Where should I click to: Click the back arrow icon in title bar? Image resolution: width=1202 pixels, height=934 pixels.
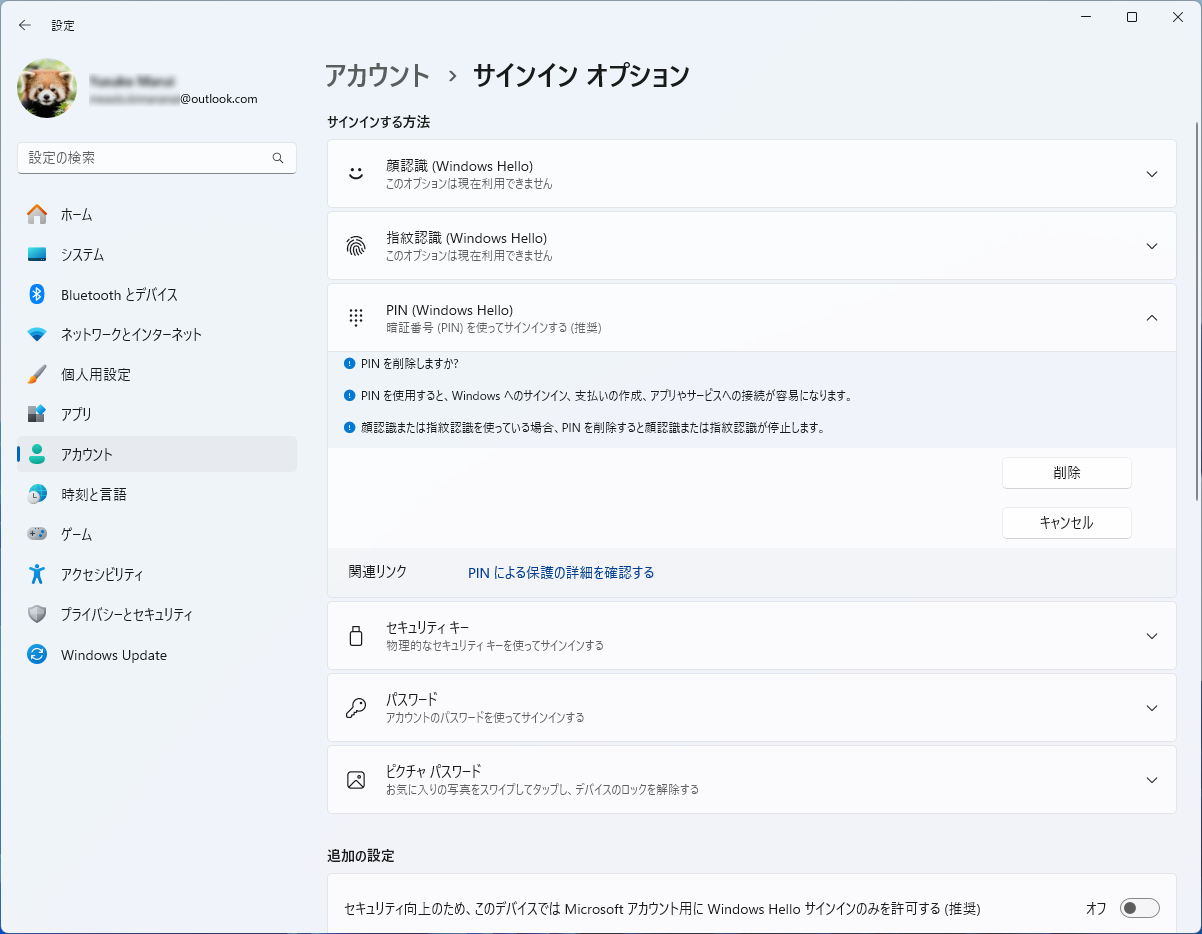25,25
